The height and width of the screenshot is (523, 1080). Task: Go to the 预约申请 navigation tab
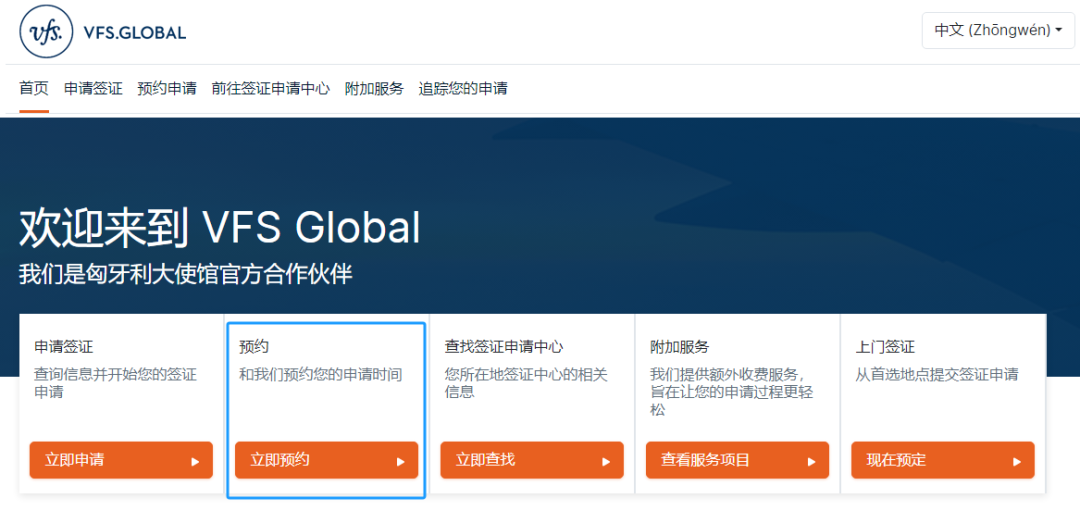167,89
